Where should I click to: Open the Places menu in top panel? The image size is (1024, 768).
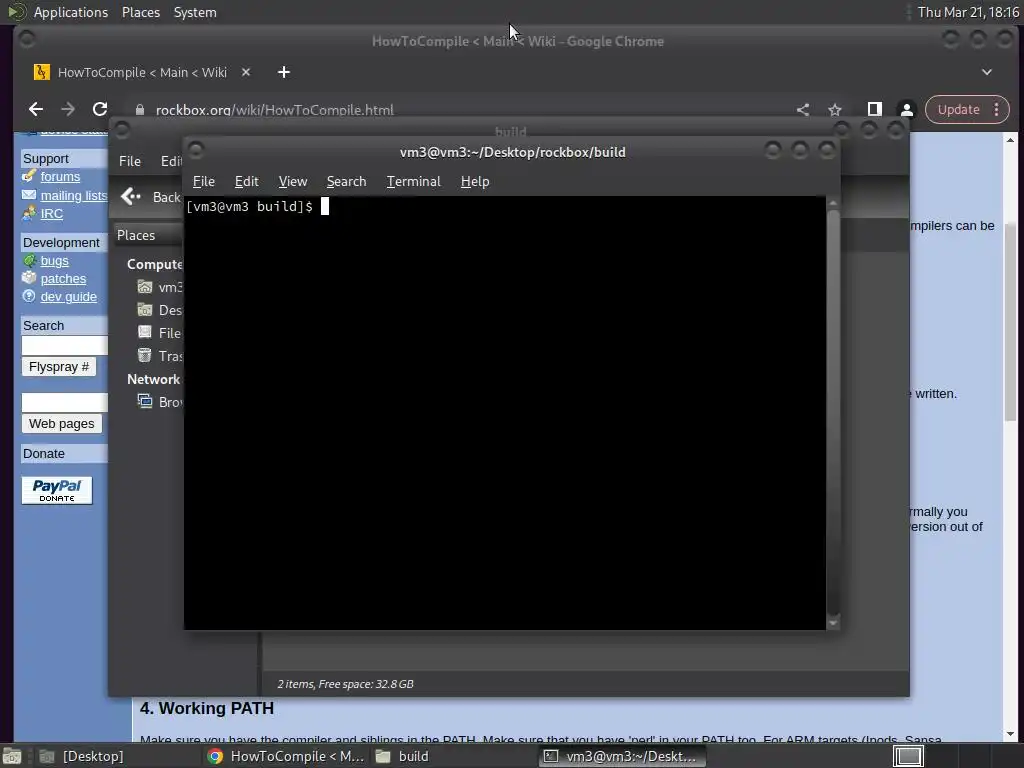pos(140,12)
